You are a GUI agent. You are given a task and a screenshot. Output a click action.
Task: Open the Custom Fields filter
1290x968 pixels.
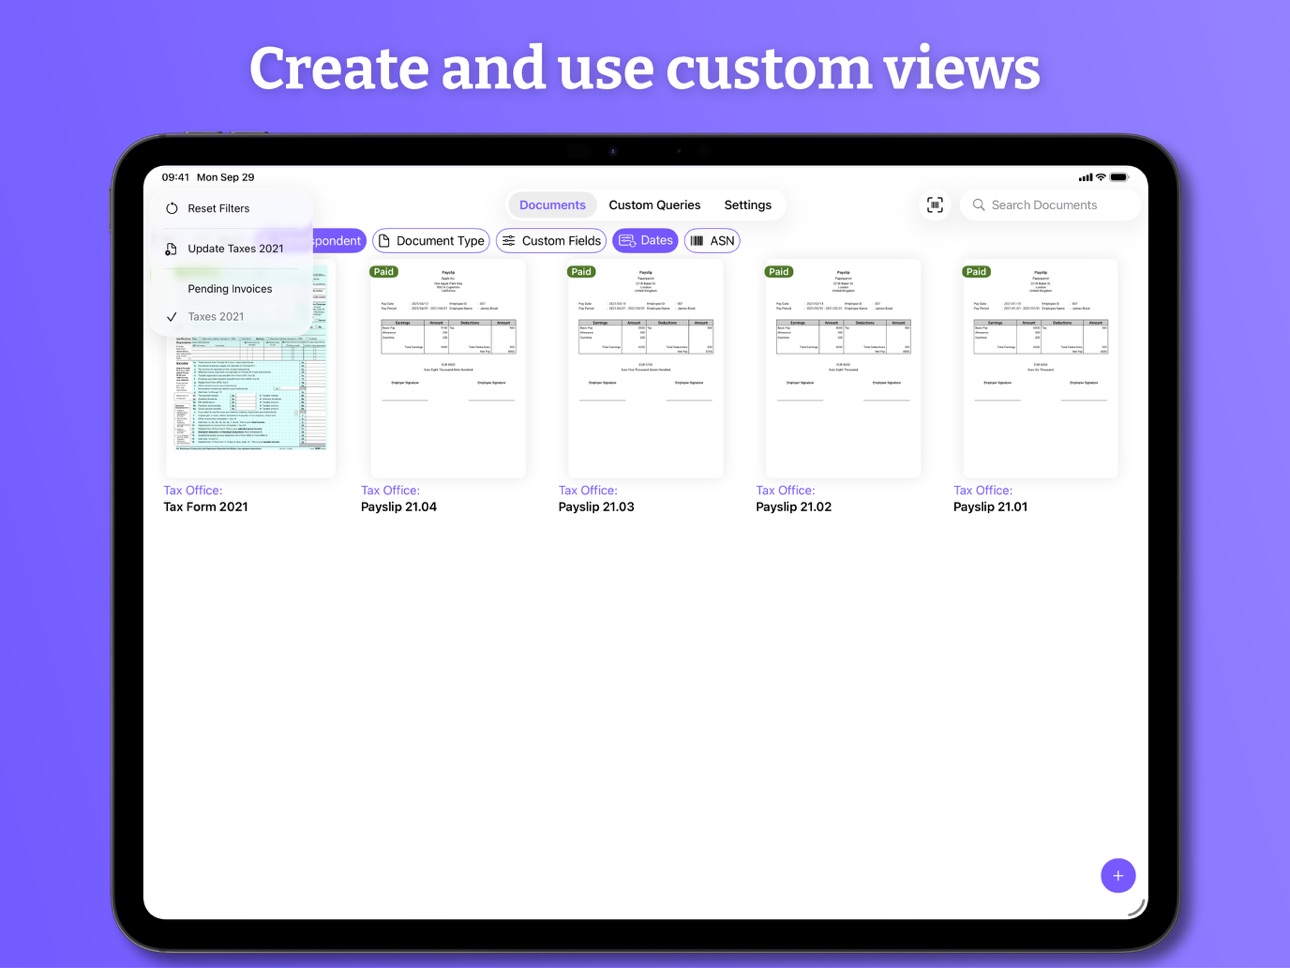(551, 241)
